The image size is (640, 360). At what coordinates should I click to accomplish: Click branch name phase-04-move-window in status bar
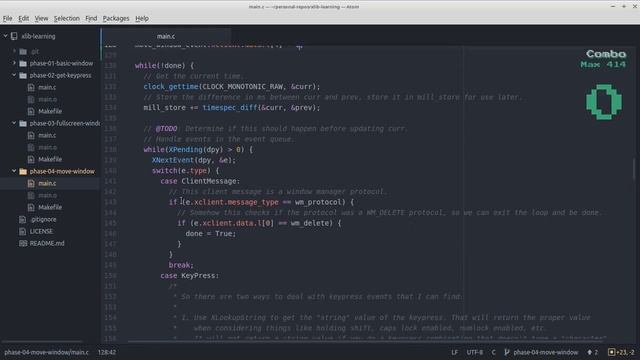(x=546, y=352)
